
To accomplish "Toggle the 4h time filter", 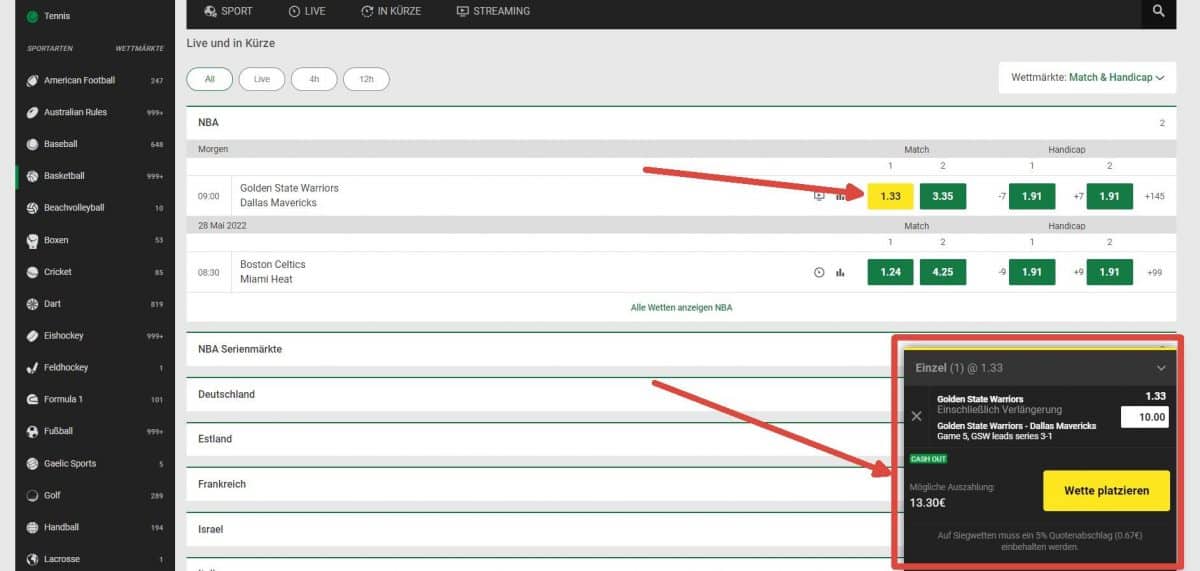I will [314, 79].
